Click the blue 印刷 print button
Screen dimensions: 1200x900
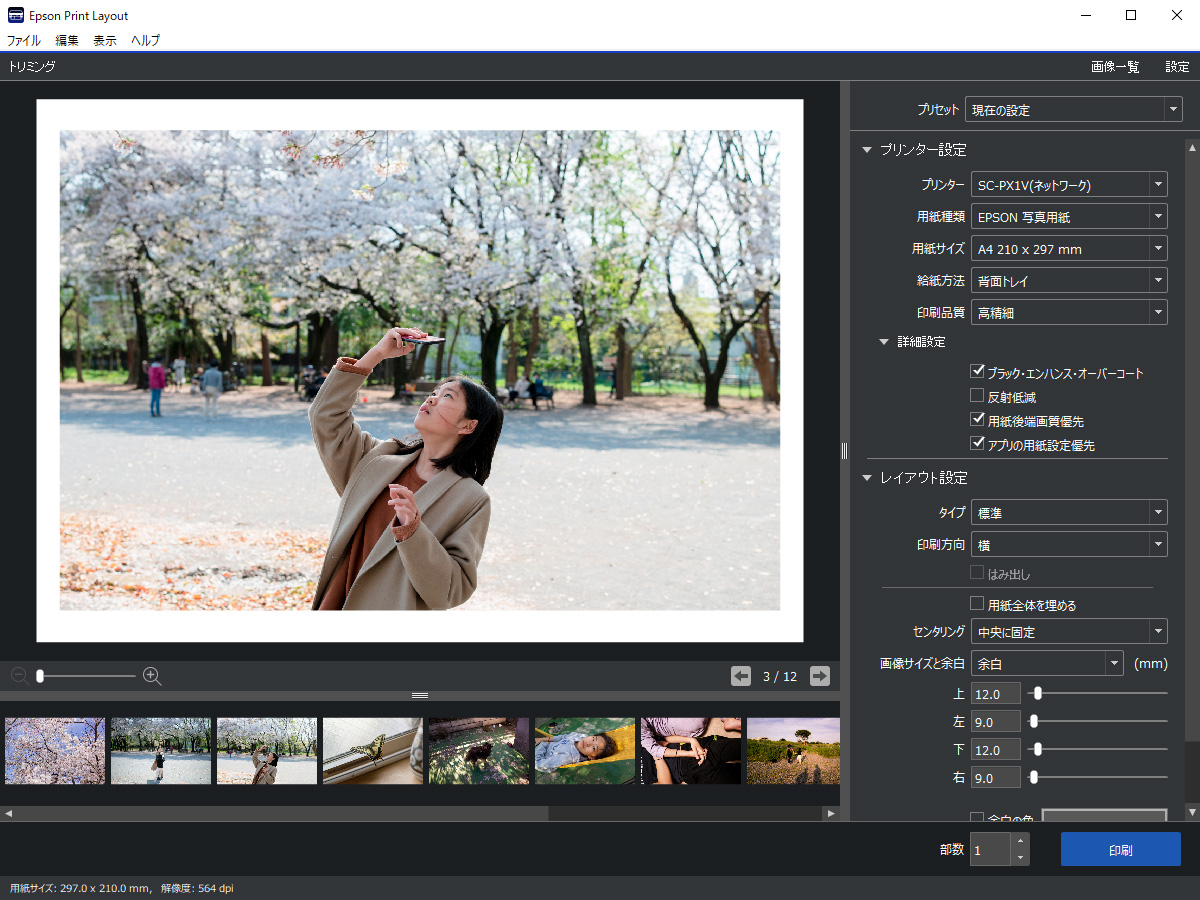tap(1120, 849)
